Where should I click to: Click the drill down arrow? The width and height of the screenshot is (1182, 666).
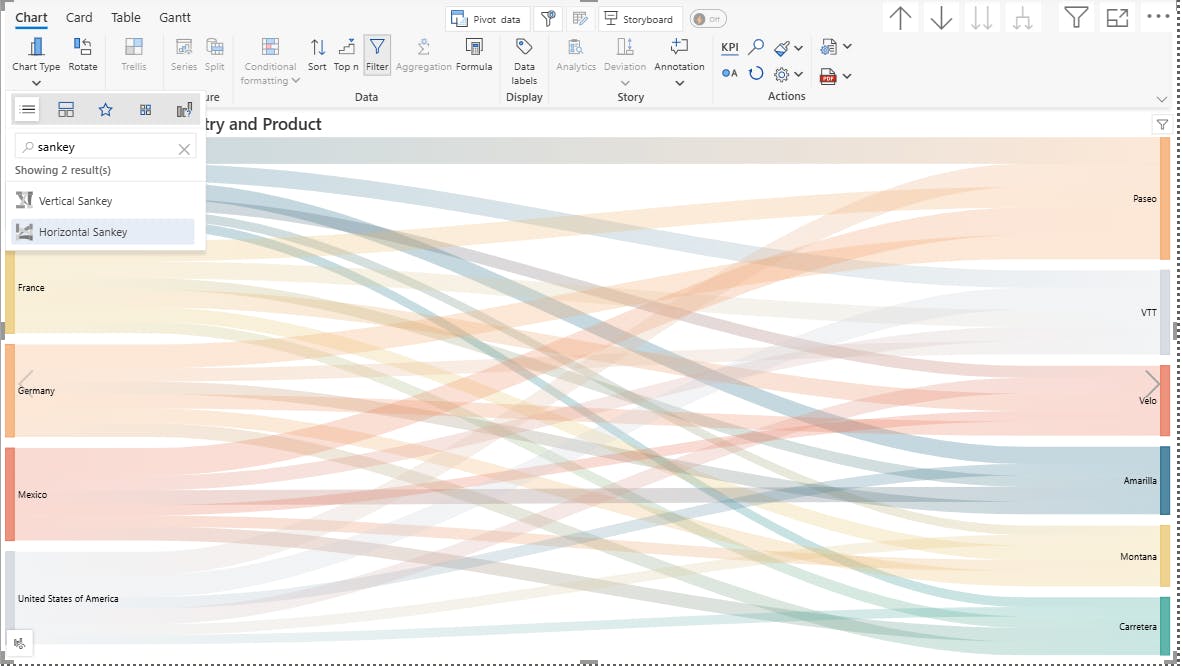[941, 17]
